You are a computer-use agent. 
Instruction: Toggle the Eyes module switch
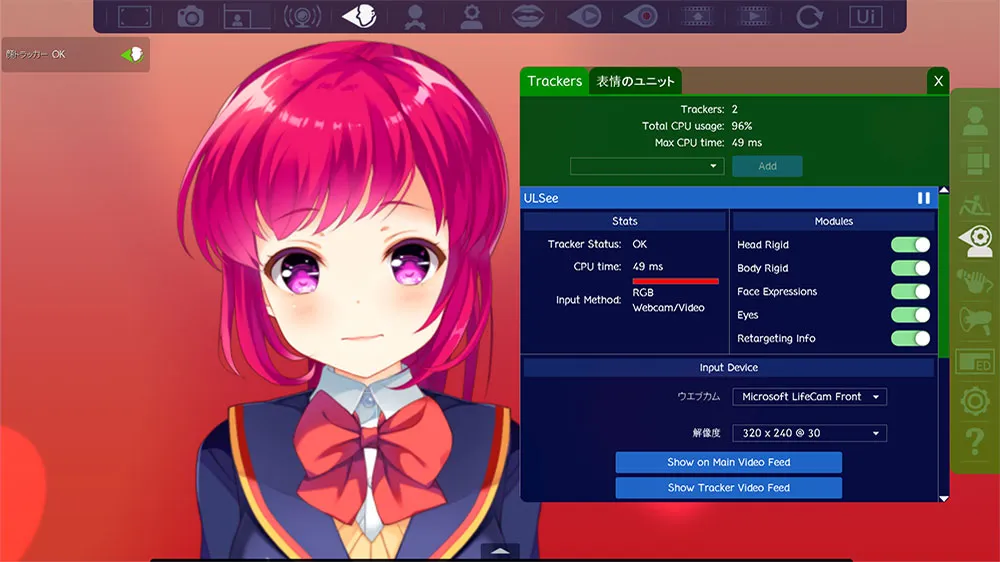click(910, 315)
